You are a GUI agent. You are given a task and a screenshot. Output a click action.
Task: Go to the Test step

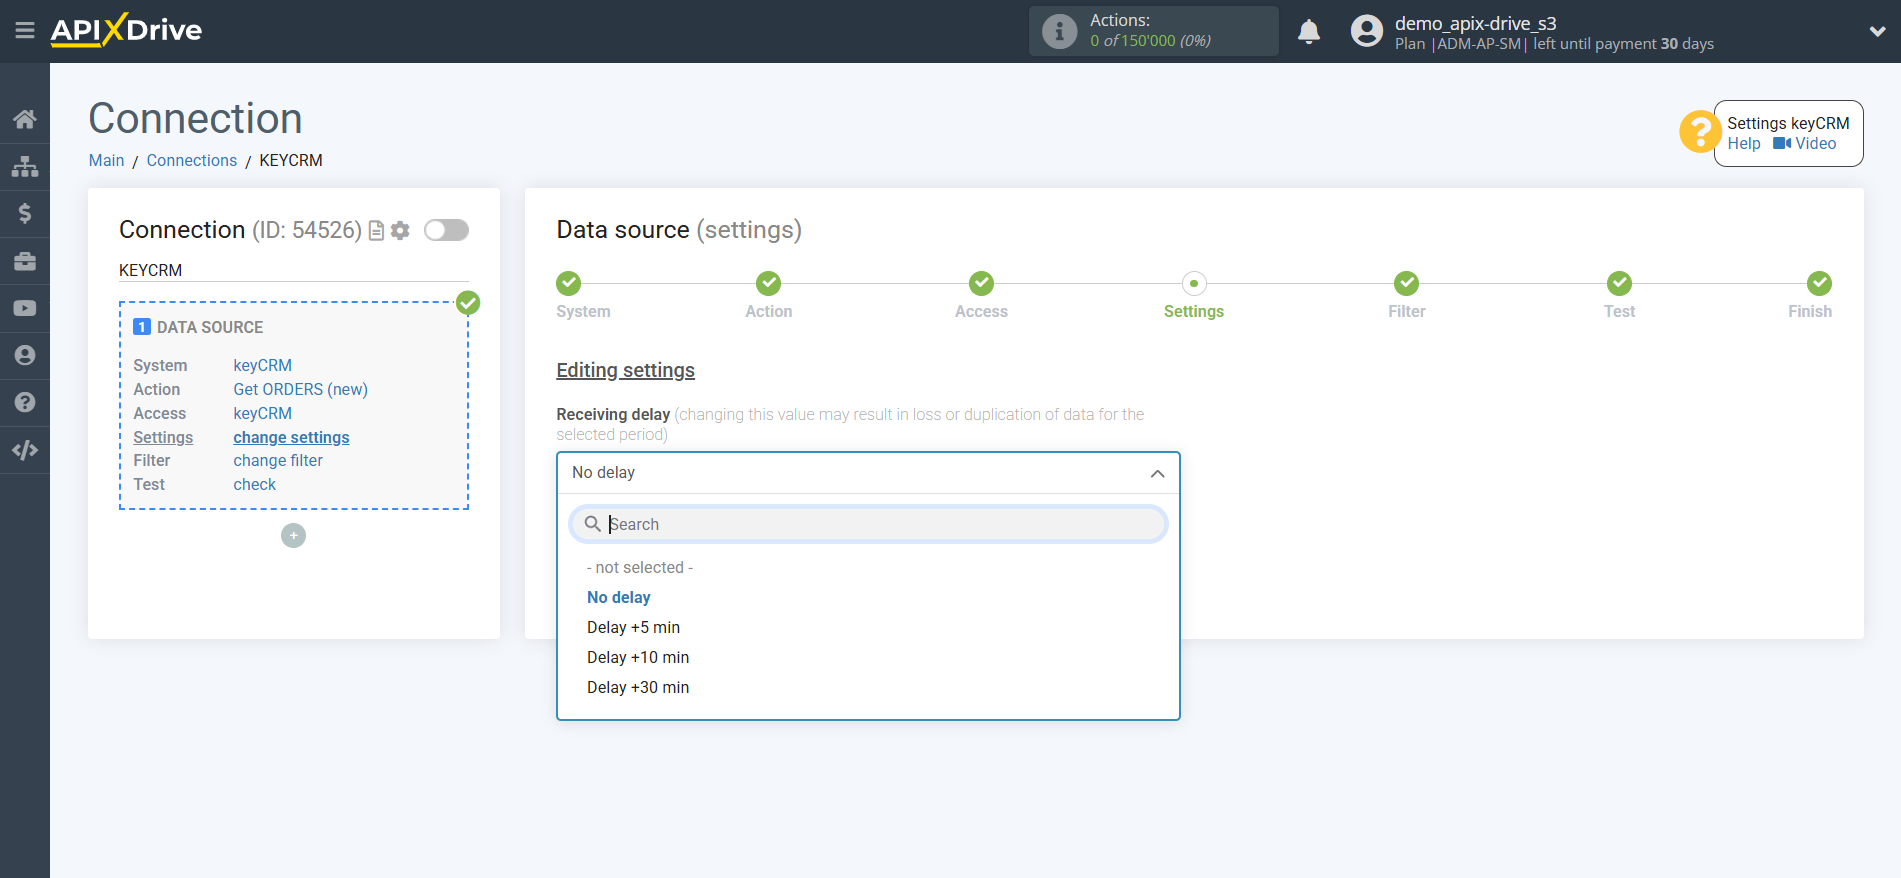[1619, 284]
